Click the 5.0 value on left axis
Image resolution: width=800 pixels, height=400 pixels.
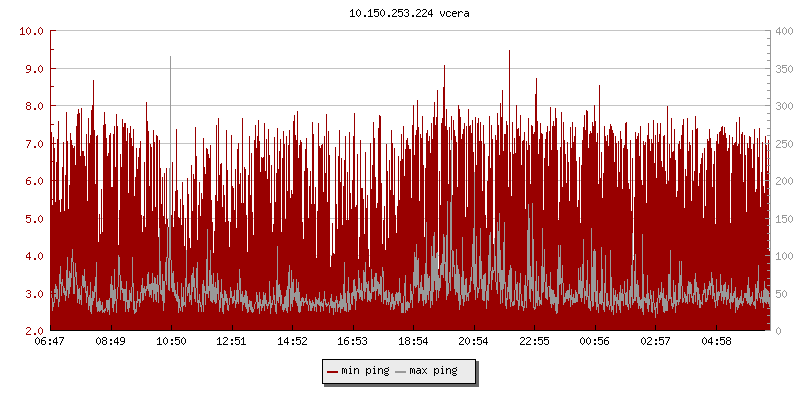[x=34, y=218]
